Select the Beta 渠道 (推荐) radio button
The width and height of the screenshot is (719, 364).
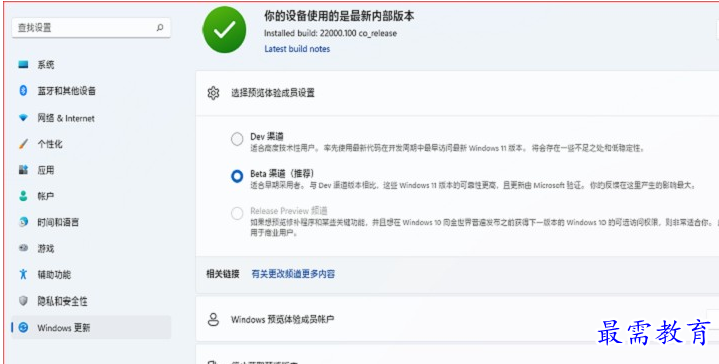click(x=237, y=176)
